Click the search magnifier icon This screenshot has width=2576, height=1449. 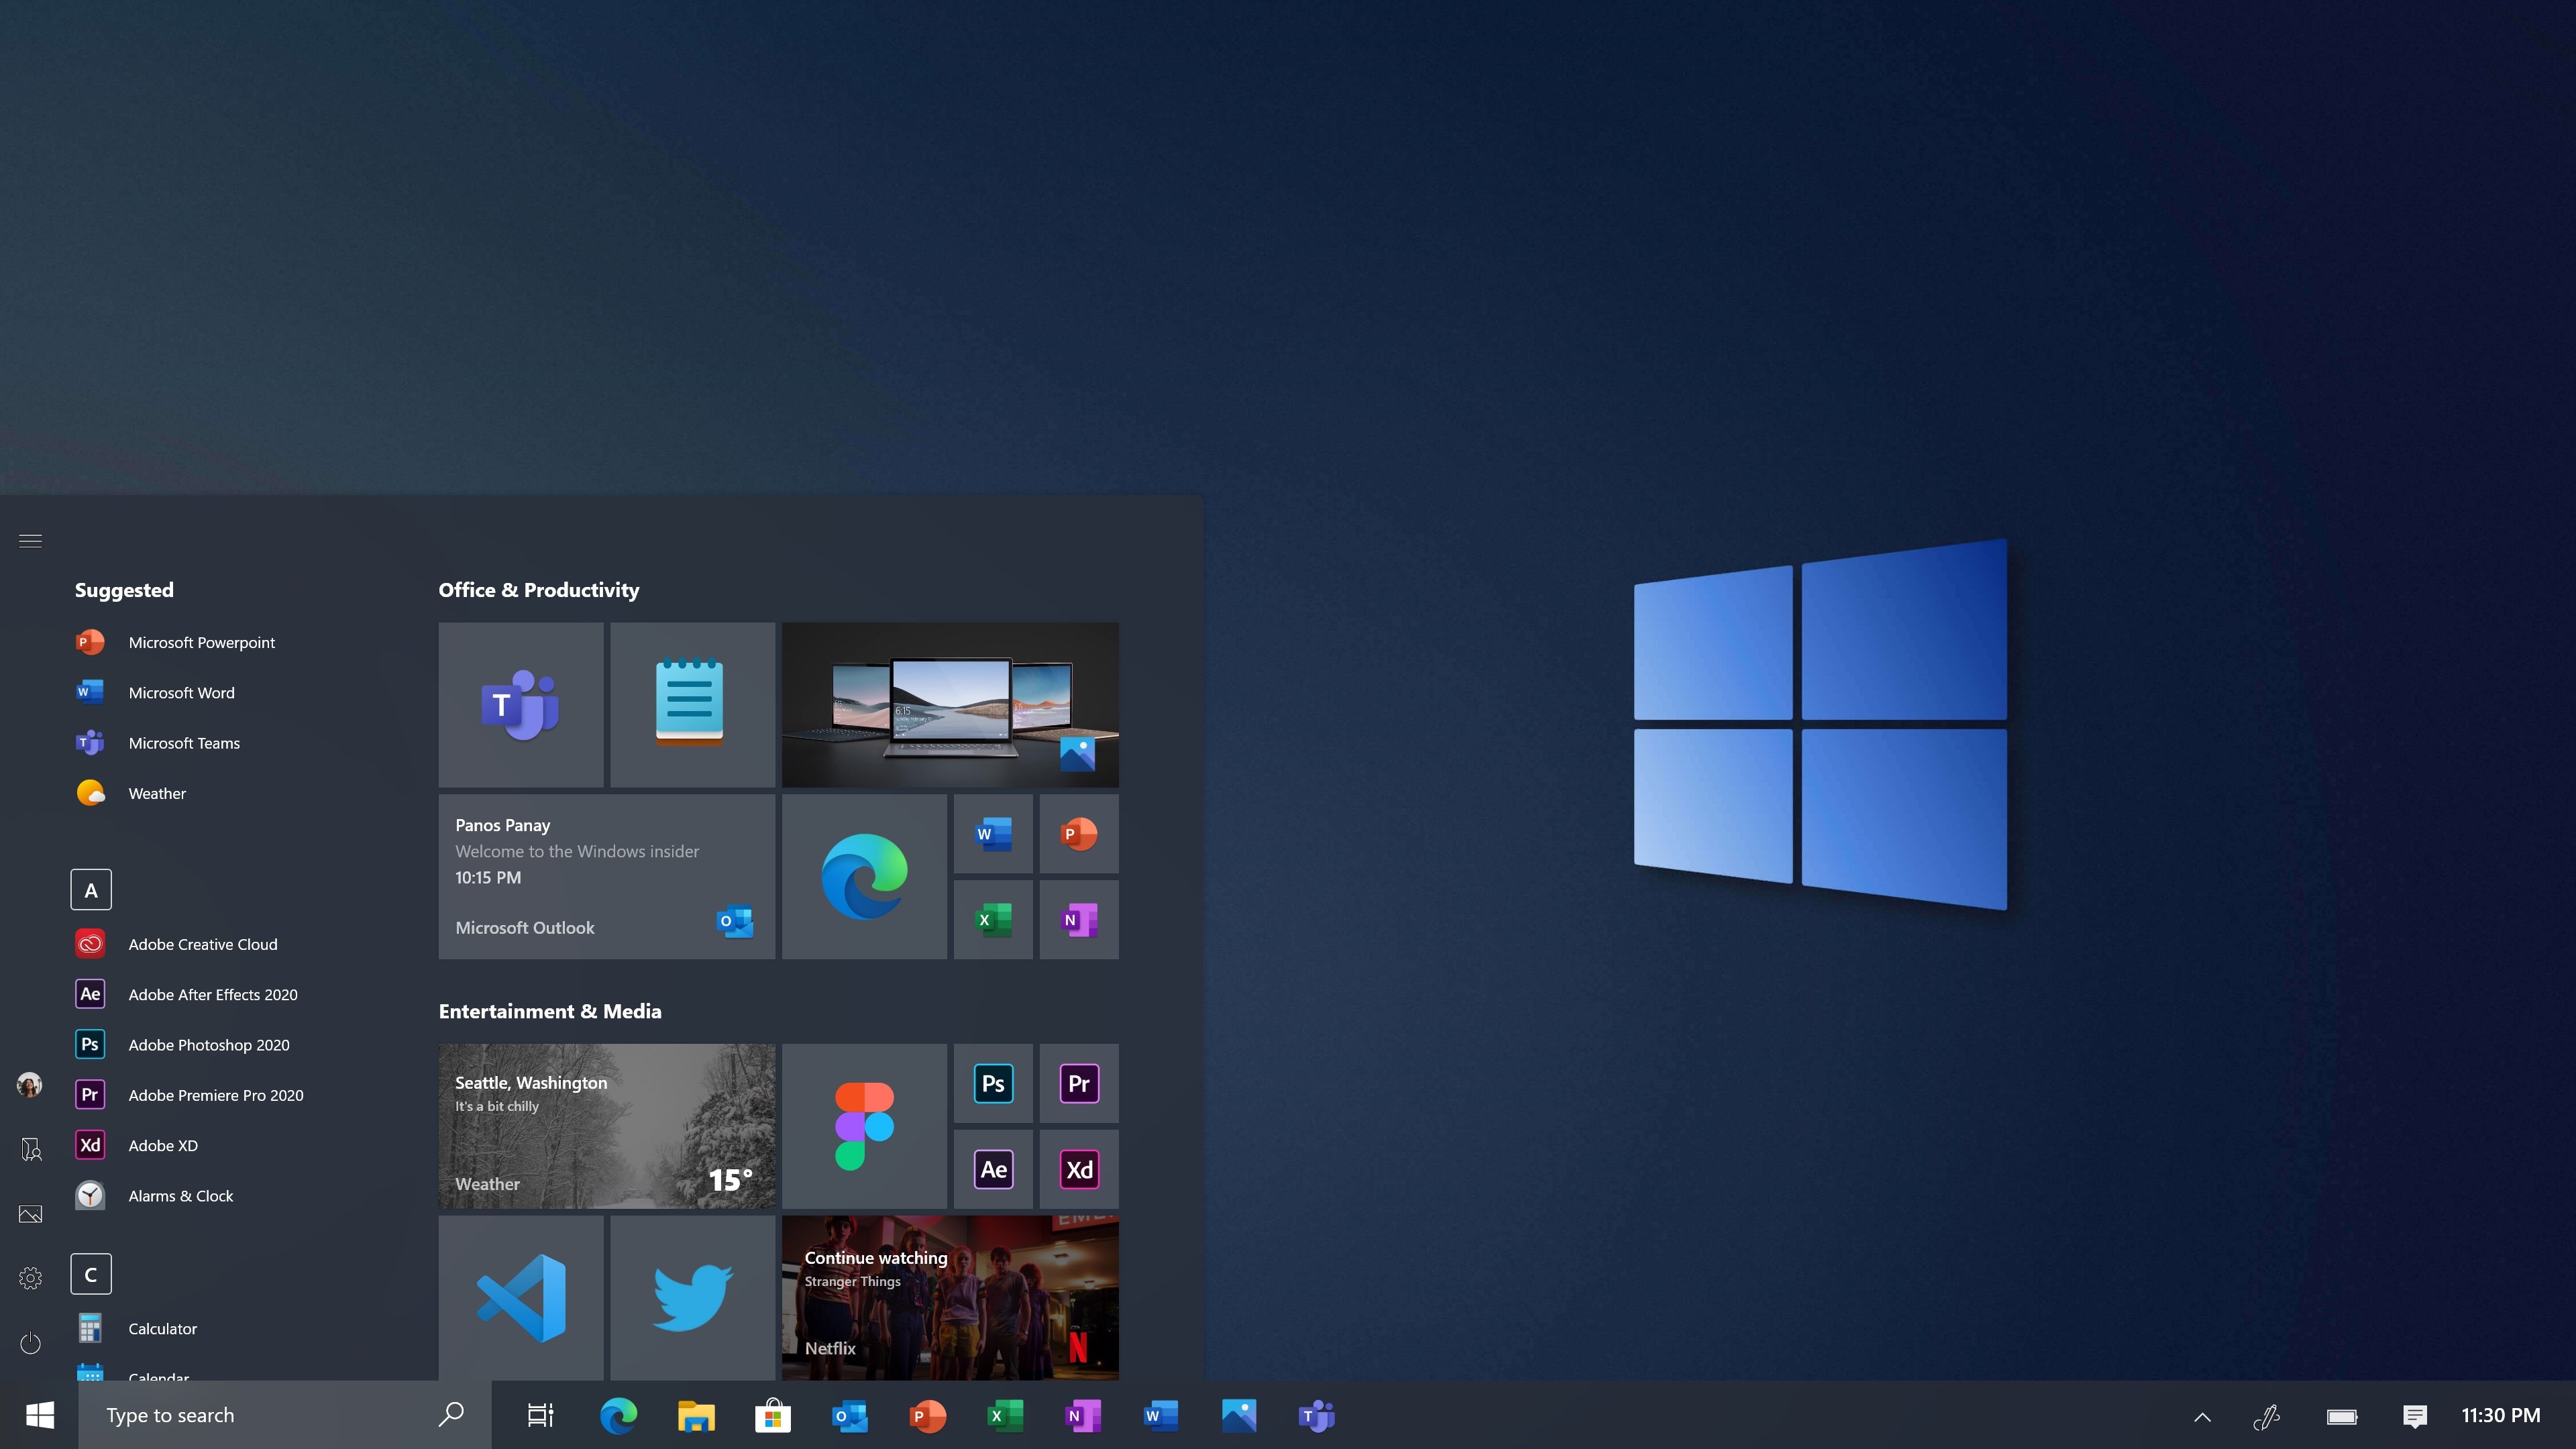(451, 1414)
